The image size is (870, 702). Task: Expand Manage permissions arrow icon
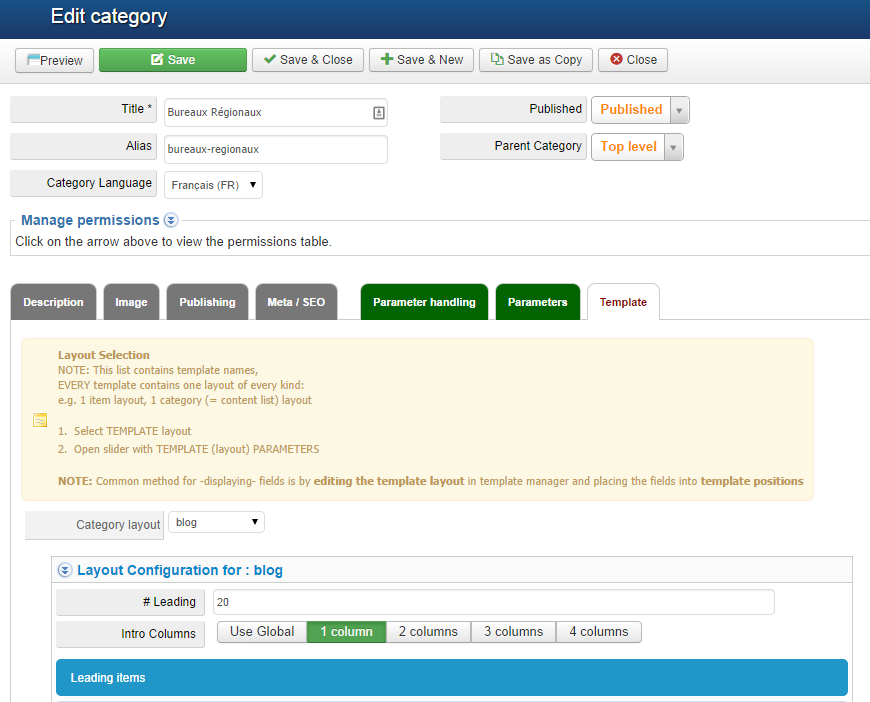pyautogui.click(x=171, y=220)
